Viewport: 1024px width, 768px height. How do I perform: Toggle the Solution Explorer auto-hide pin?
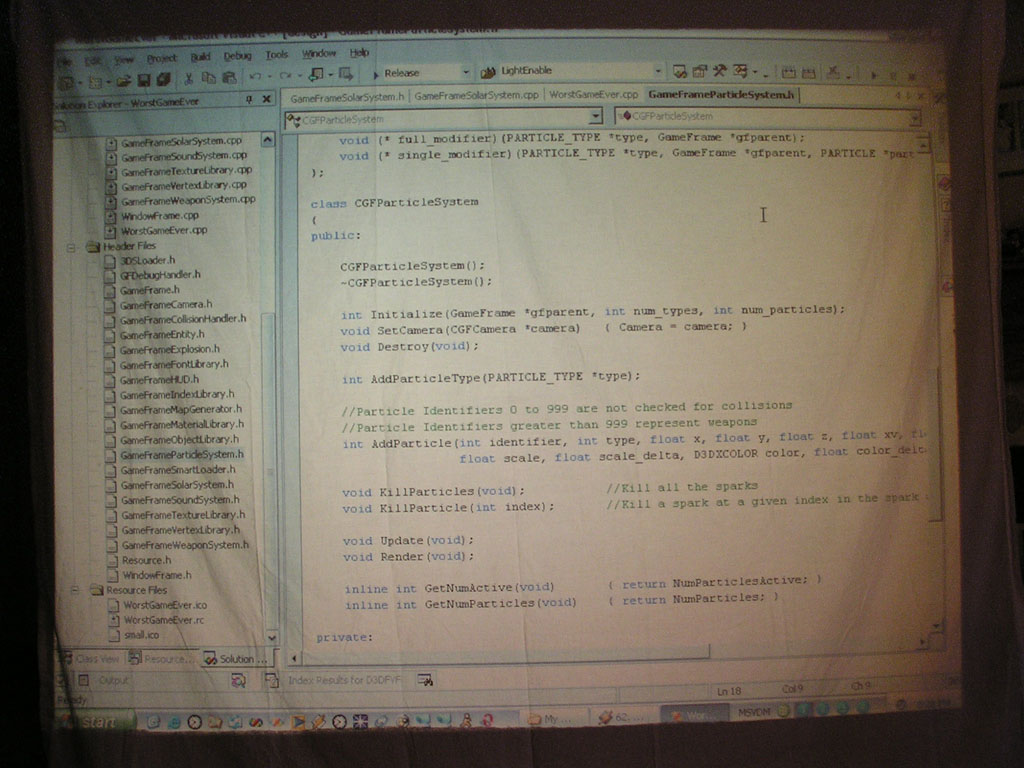point(249,99)
